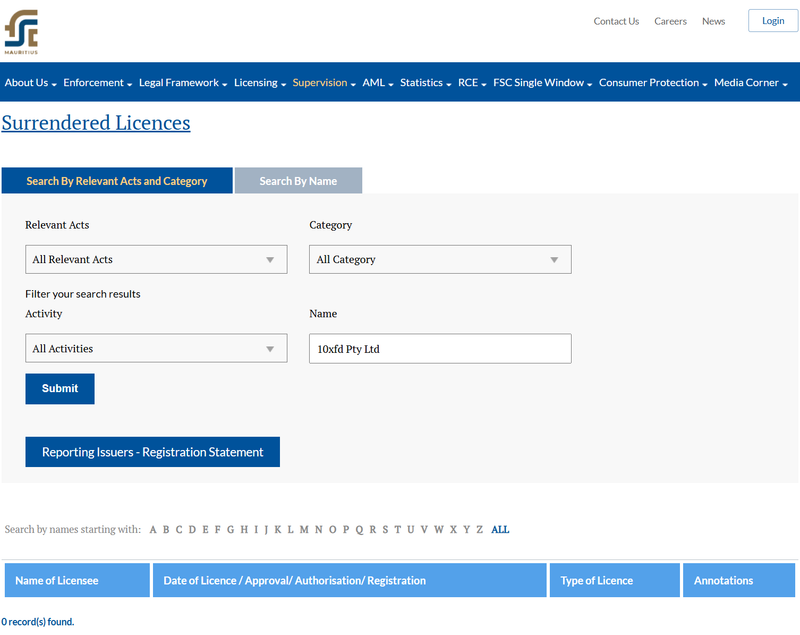The image size is (800, 635).
Task: Filter names starting with F
Action: (217, 529)
